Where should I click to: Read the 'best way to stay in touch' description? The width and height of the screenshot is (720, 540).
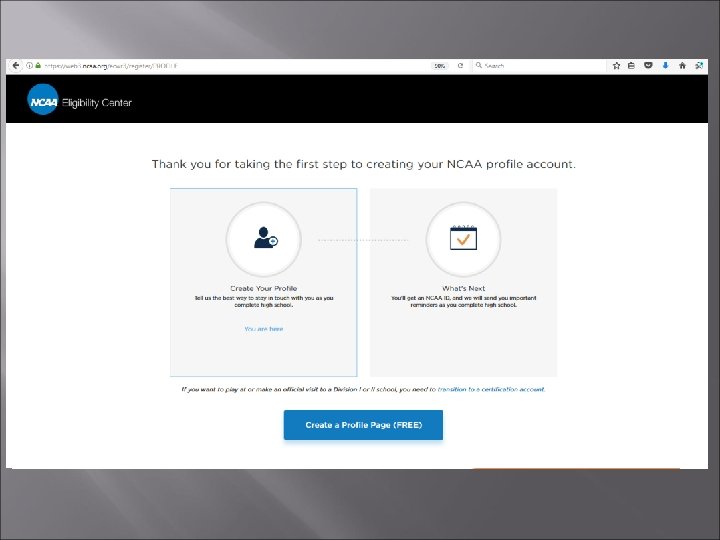click(x=264, y=301)
